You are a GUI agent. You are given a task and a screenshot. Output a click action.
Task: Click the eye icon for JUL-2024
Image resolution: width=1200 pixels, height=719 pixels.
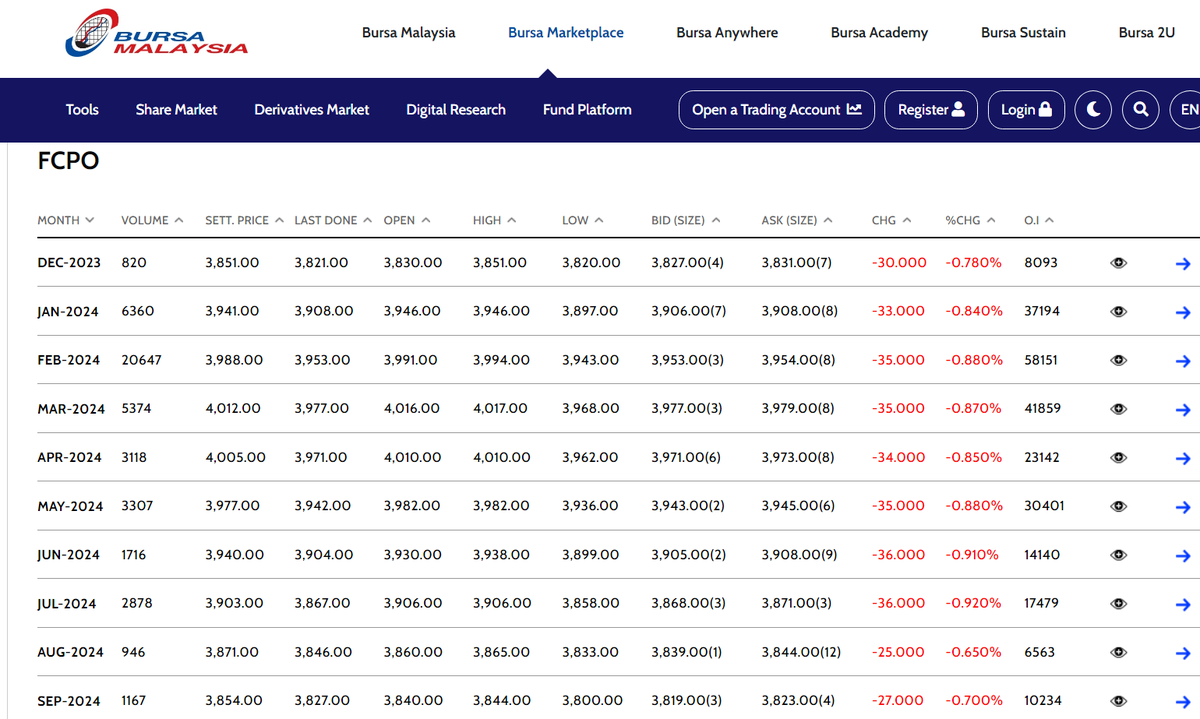tap(1119, 604)
